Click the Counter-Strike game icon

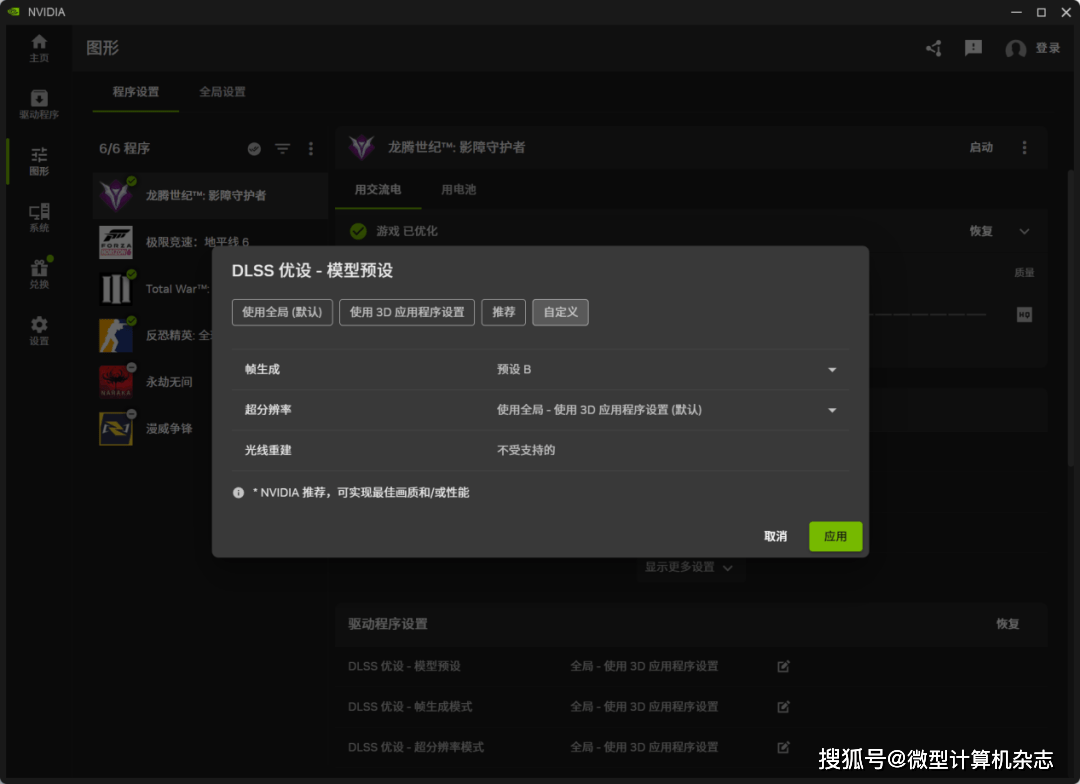pos(116,336)
